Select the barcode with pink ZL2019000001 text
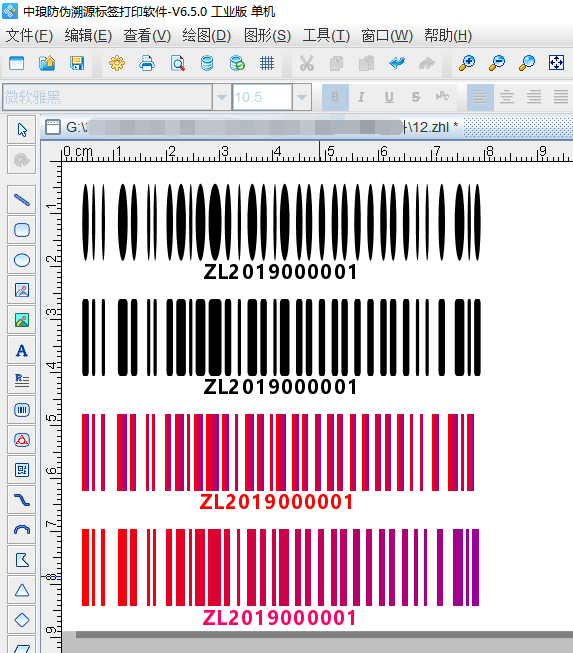573x653 pixels. point(280,578)
